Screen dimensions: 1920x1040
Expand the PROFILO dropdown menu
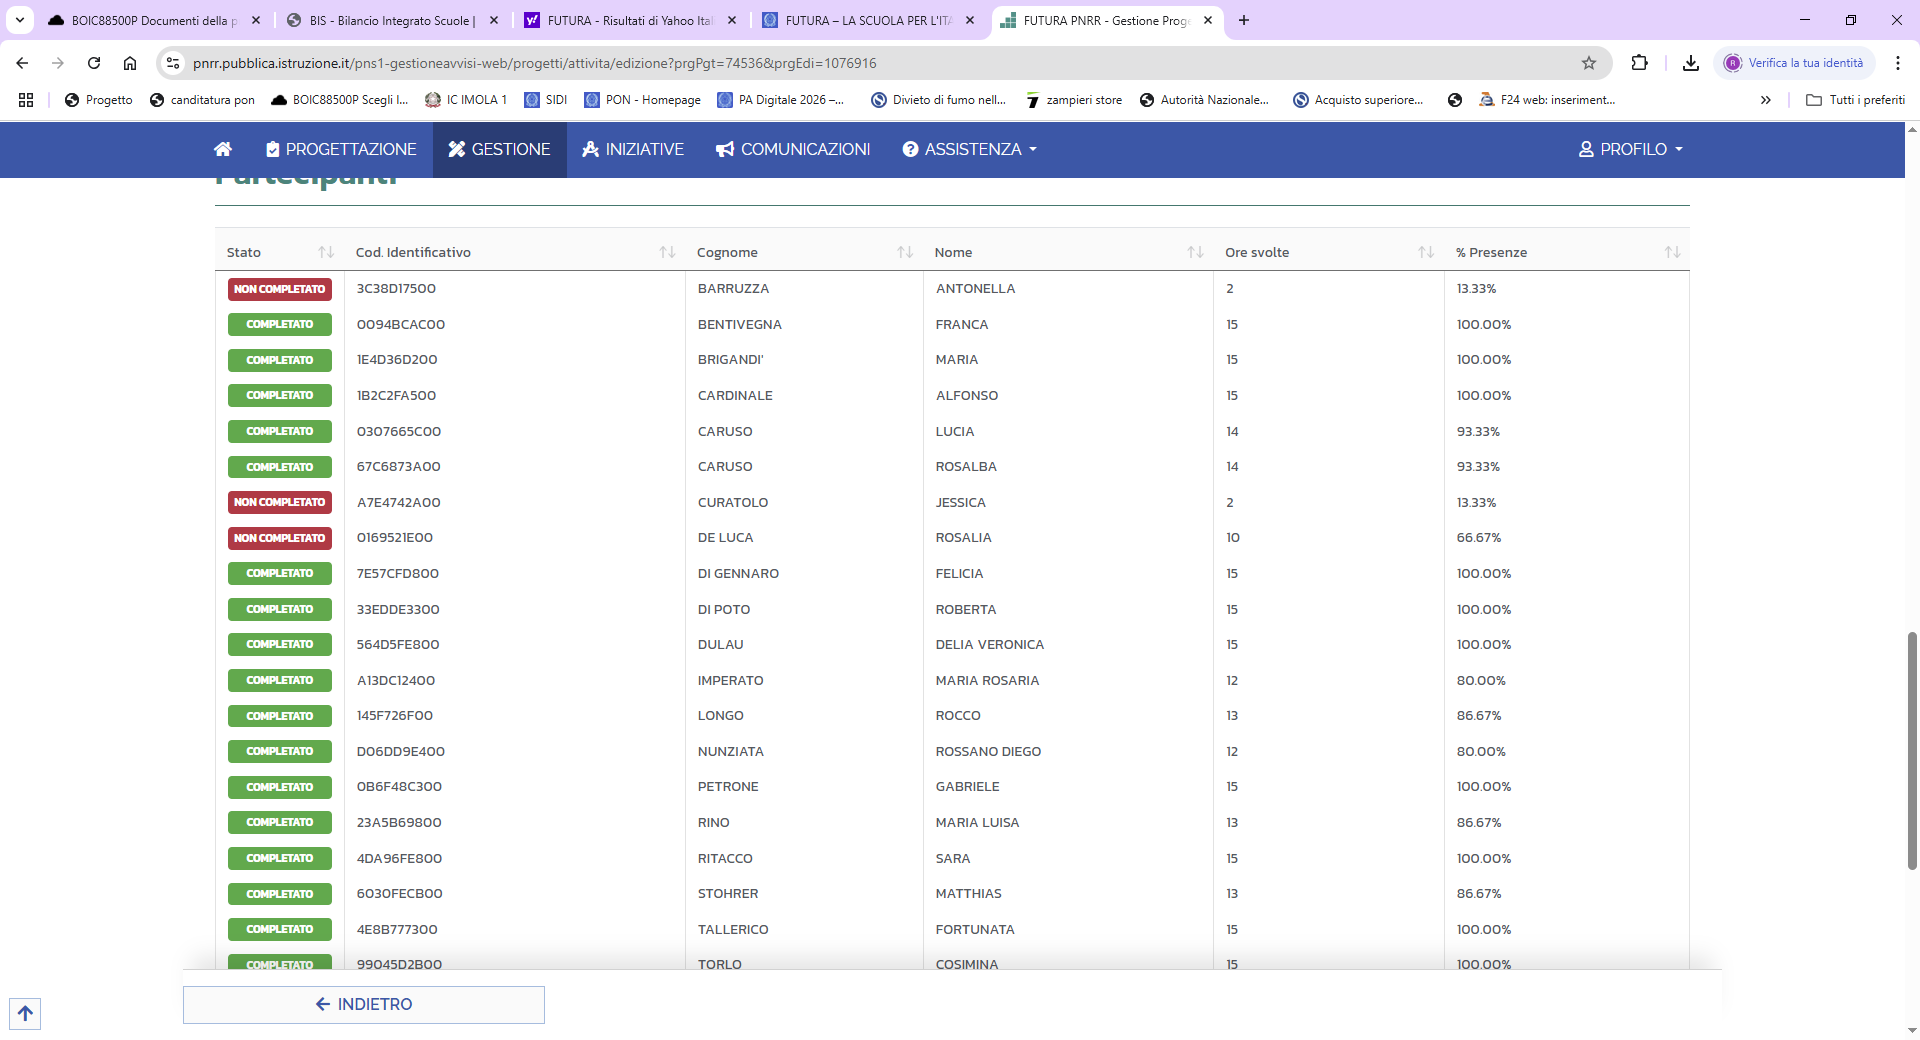click(1631, 149)
